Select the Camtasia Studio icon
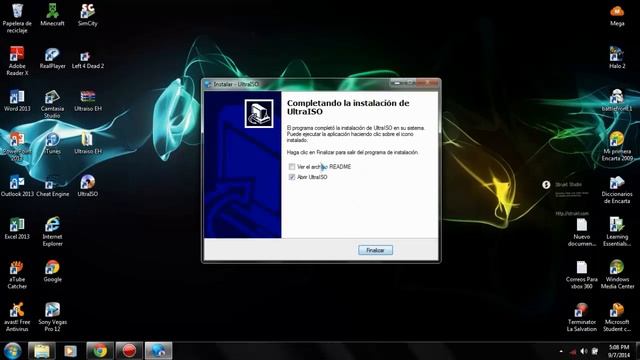 point(52,104)
